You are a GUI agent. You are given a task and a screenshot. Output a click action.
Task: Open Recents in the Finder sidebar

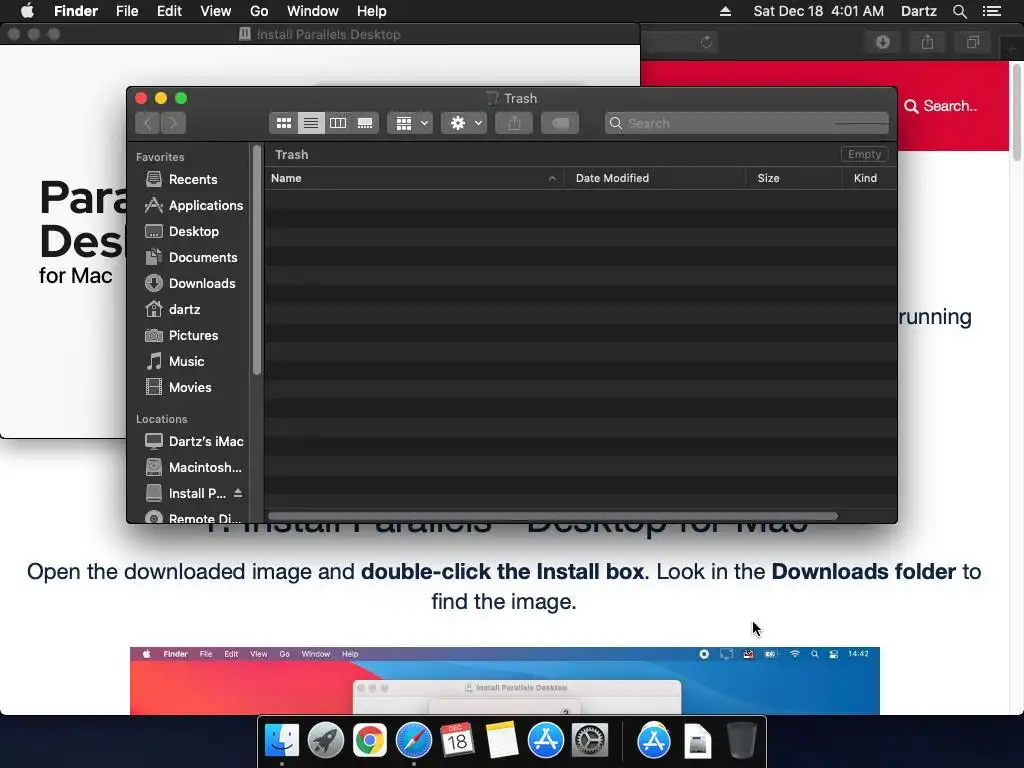pos(193,179)
